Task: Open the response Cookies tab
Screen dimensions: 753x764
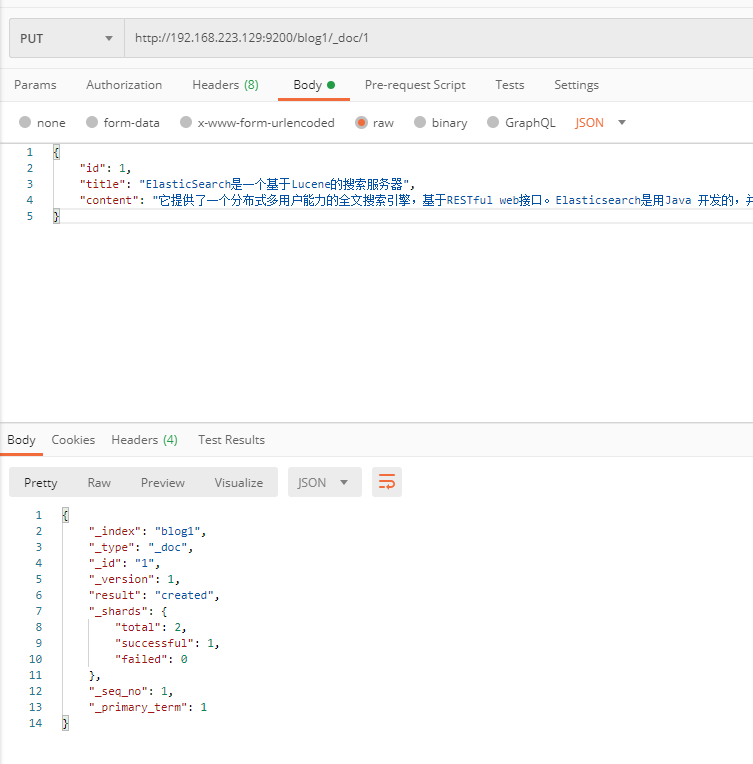Action: (x=73, y=440)
